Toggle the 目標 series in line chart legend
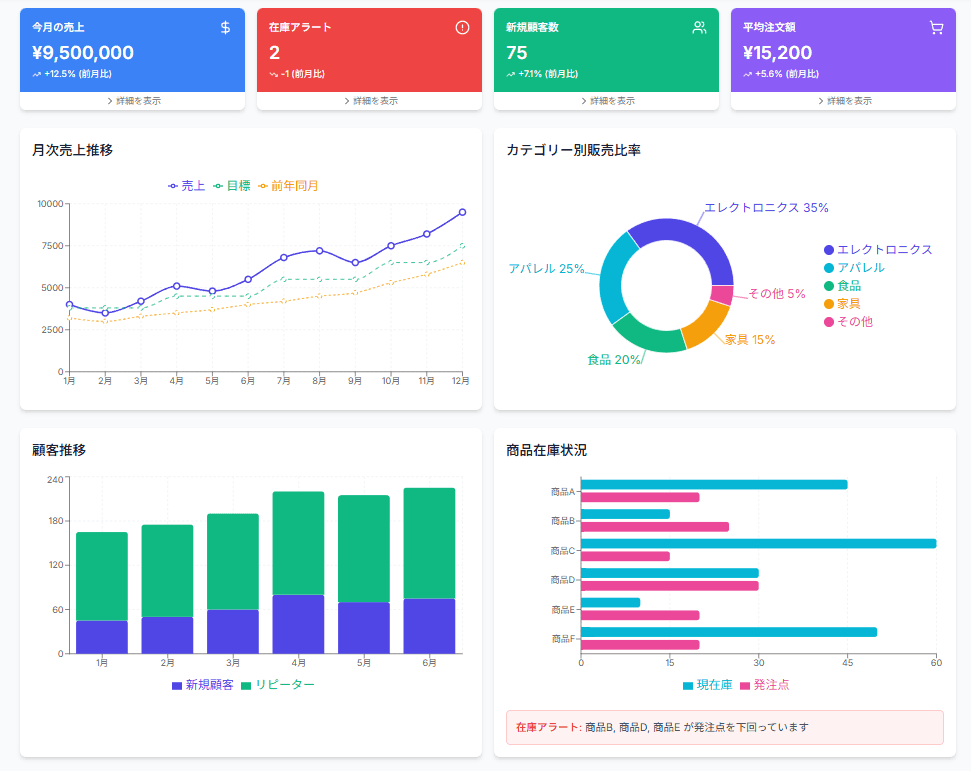The height and width of the screenshot is (771, 971). tap(231, 186)
